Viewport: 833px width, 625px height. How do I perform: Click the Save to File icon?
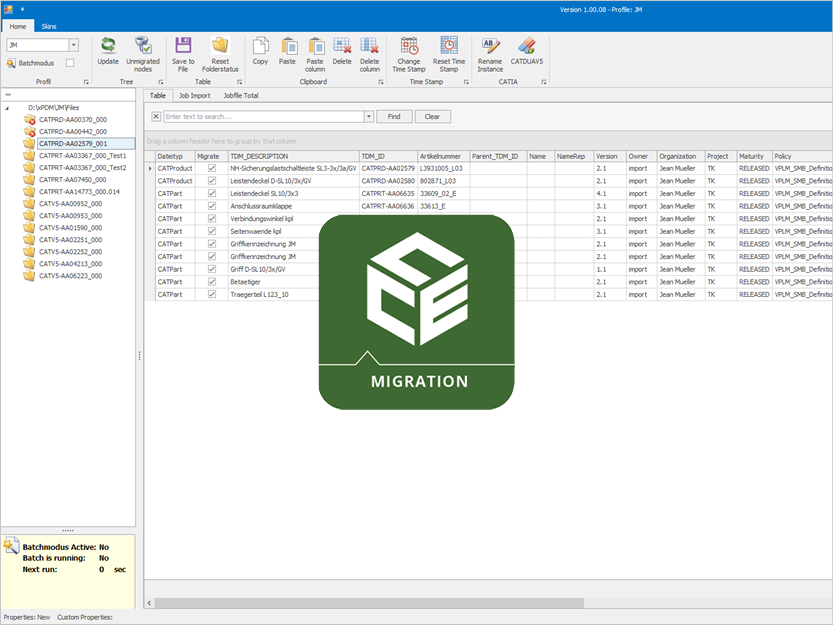[x=183, y=46]
